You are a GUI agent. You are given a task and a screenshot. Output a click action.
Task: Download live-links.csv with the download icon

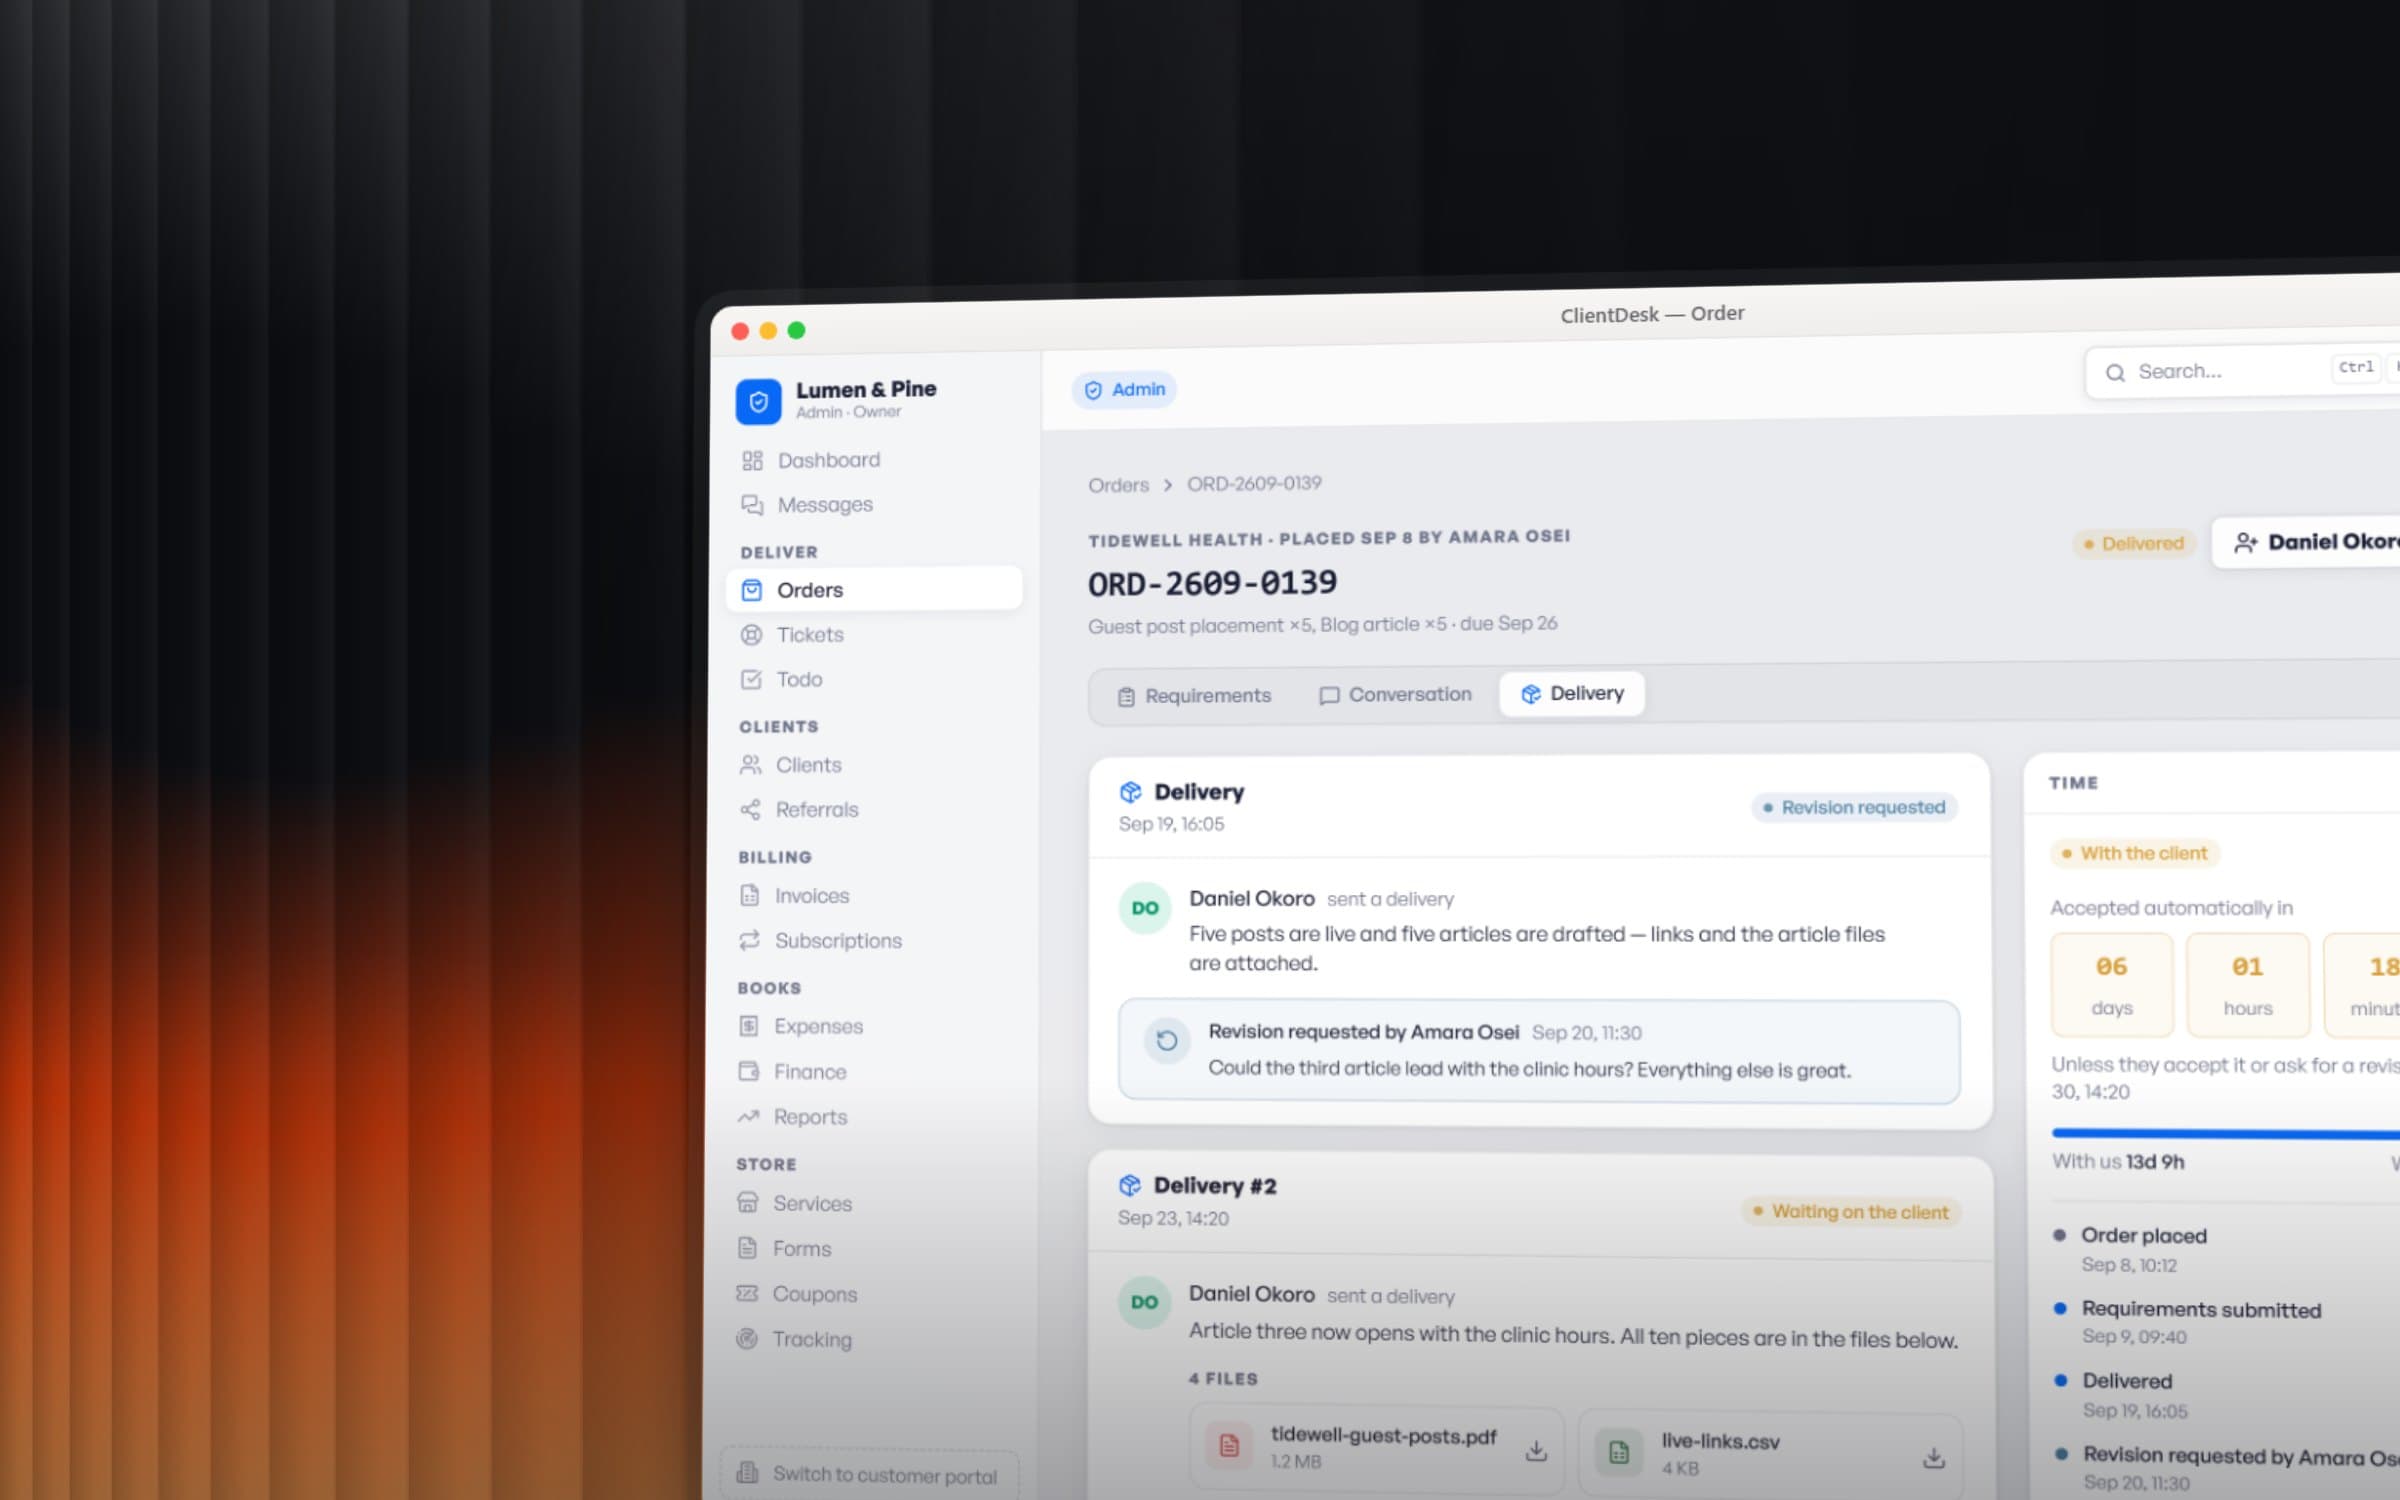pos(1933,1458)
